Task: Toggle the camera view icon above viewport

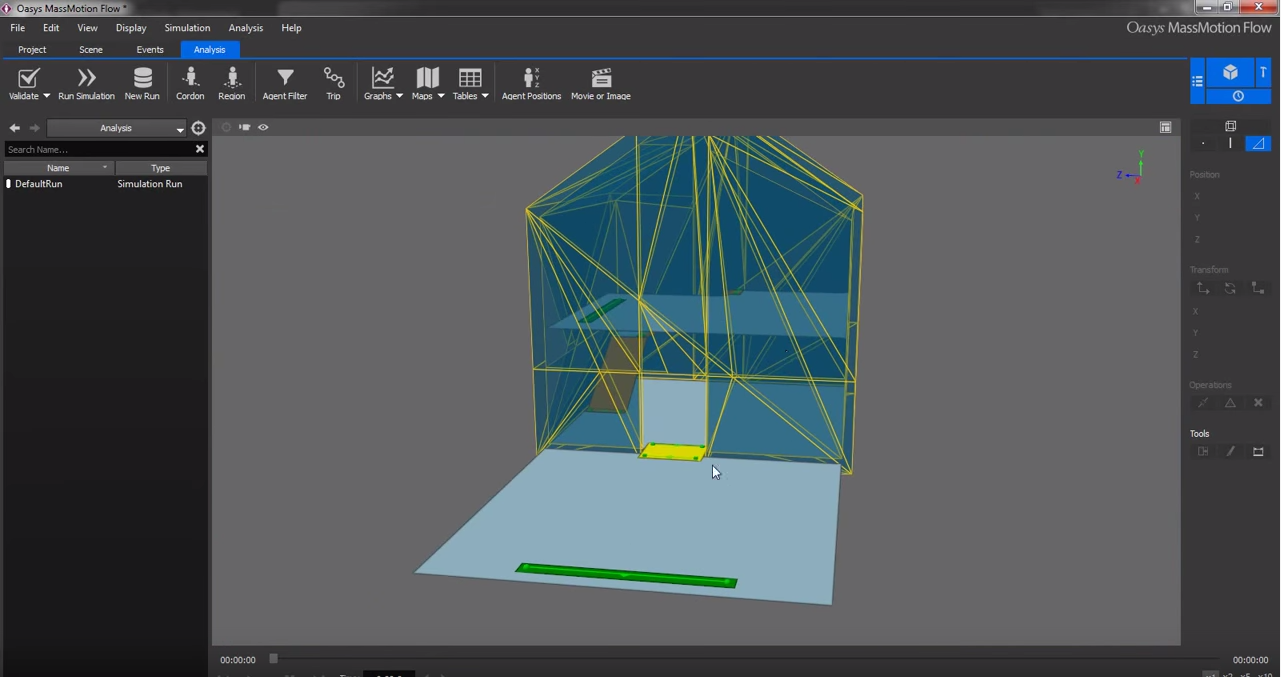Action: pyautogui.click(x=245, y=127)
